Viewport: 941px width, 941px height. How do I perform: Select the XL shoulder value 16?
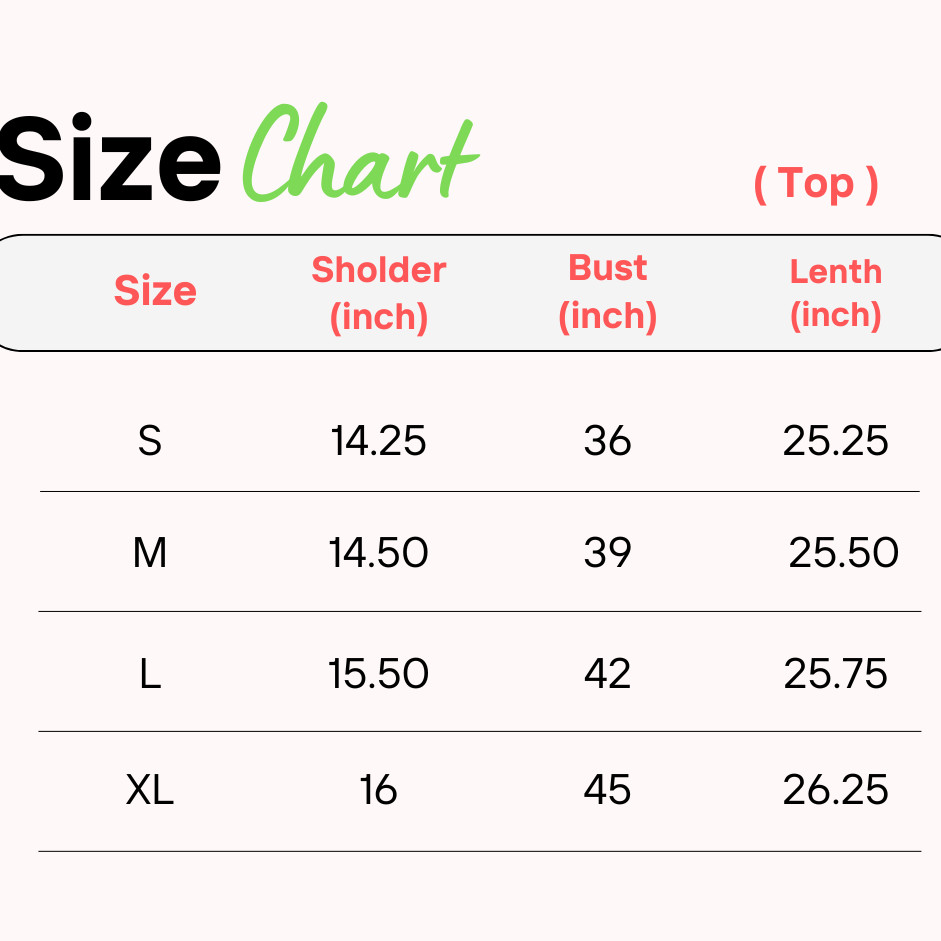tap(379, 790)
